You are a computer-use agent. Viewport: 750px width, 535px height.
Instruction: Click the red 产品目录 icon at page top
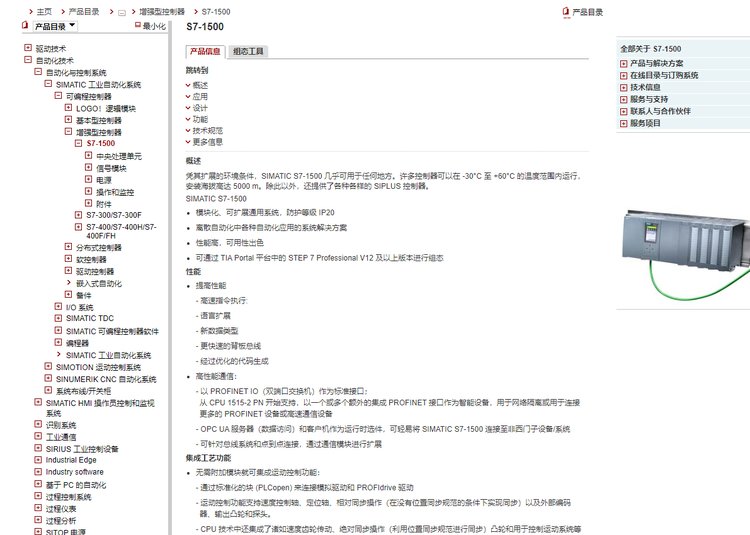[x=566, y=12]
